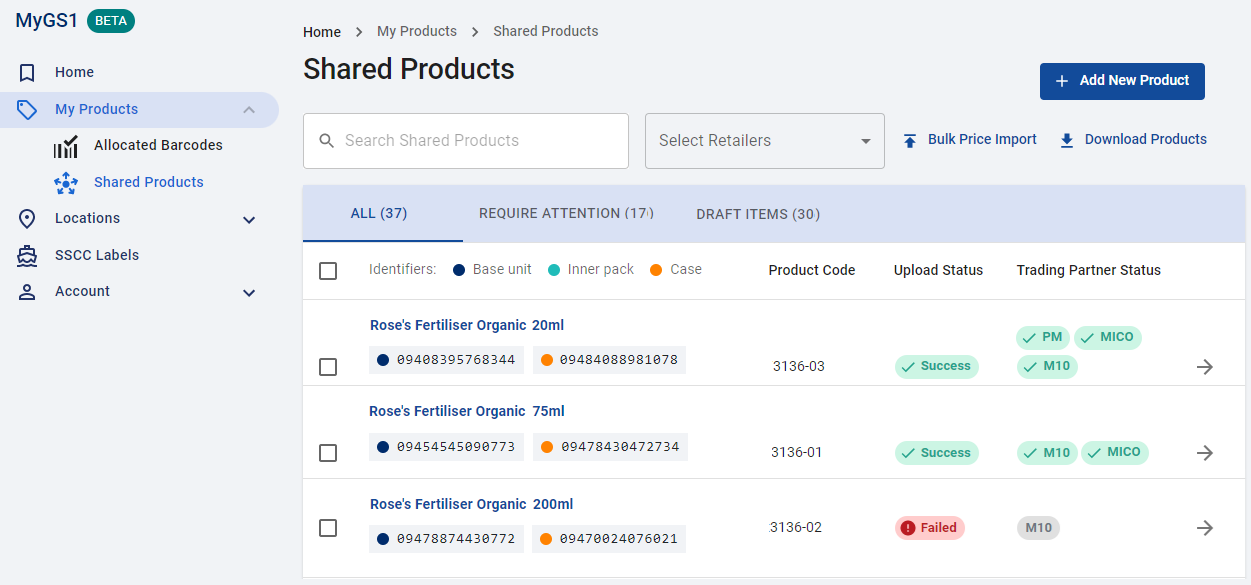Click the Download Products download icon
The image size is (1251, 585).
coord(1067,141)
